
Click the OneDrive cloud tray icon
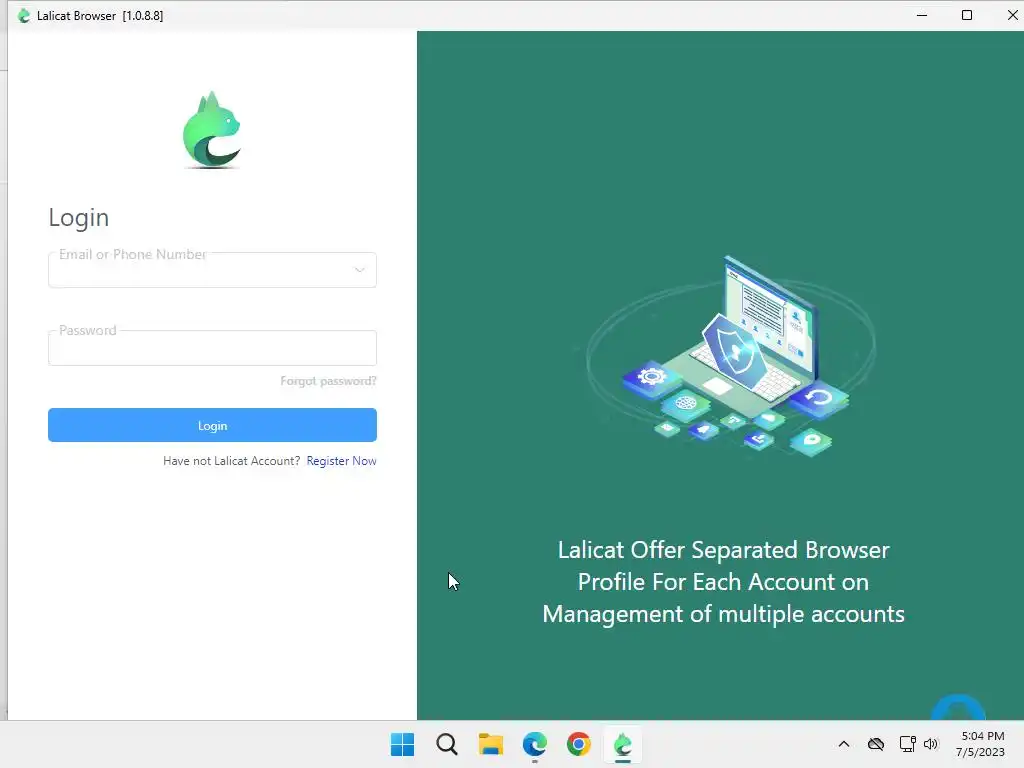point(876,744)
